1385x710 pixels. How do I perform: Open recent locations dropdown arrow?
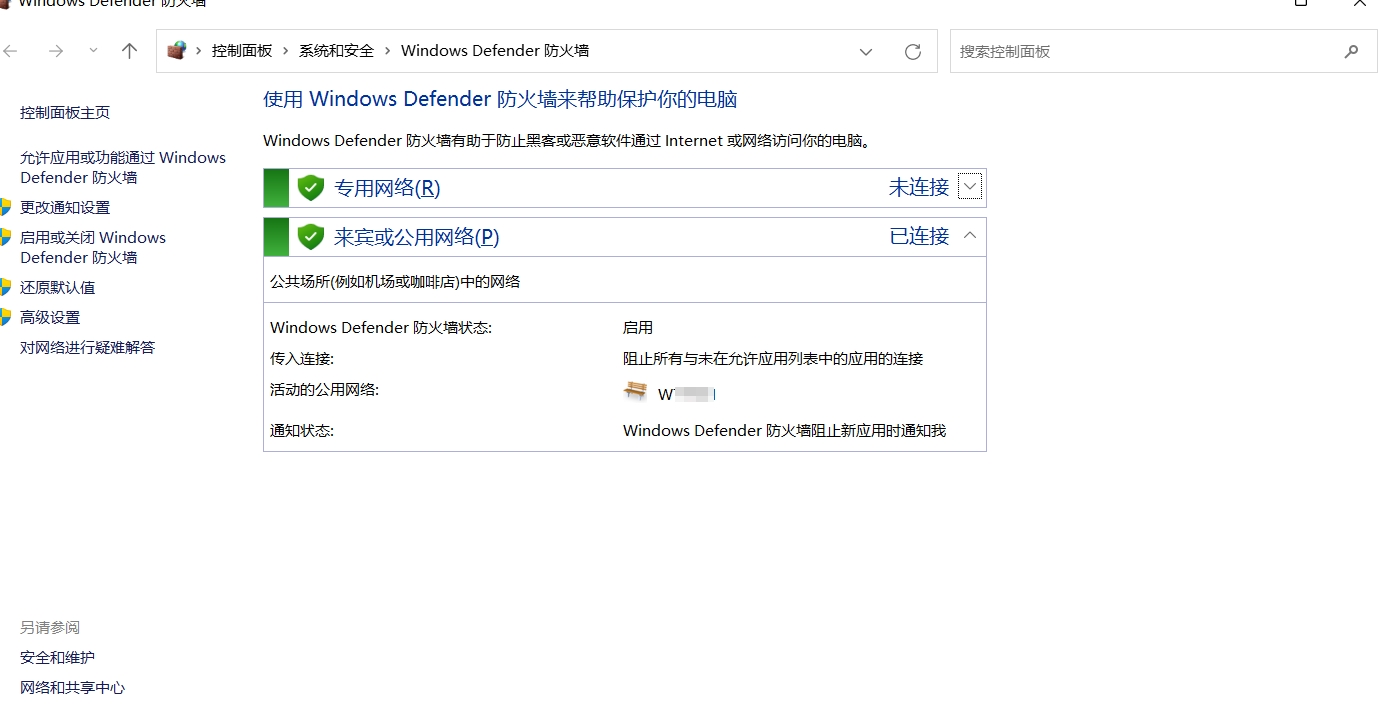click(x=93, y=51)
